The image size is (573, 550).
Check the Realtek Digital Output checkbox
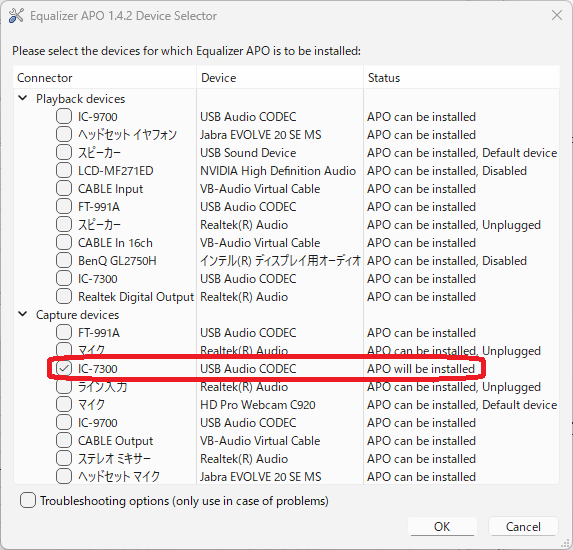click(x=64, y=296)
